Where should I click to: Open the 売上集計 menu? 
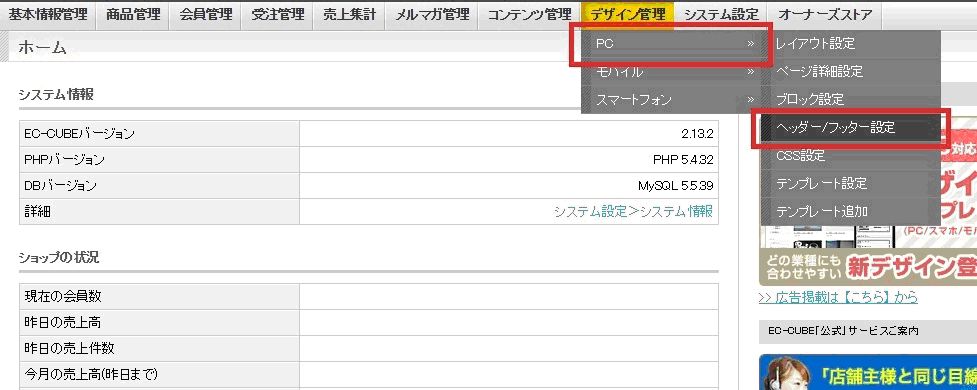tap(349, 15)
